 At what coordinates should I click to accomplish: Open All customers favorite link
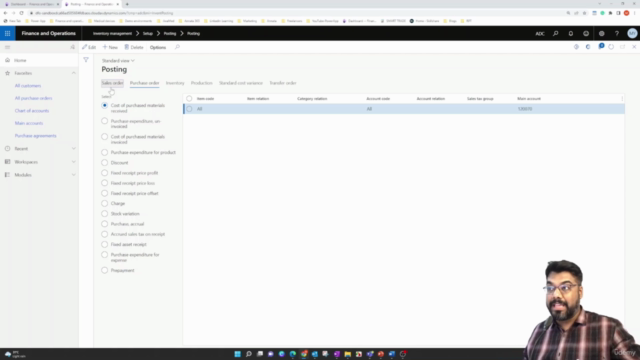[x=28, y=86]
